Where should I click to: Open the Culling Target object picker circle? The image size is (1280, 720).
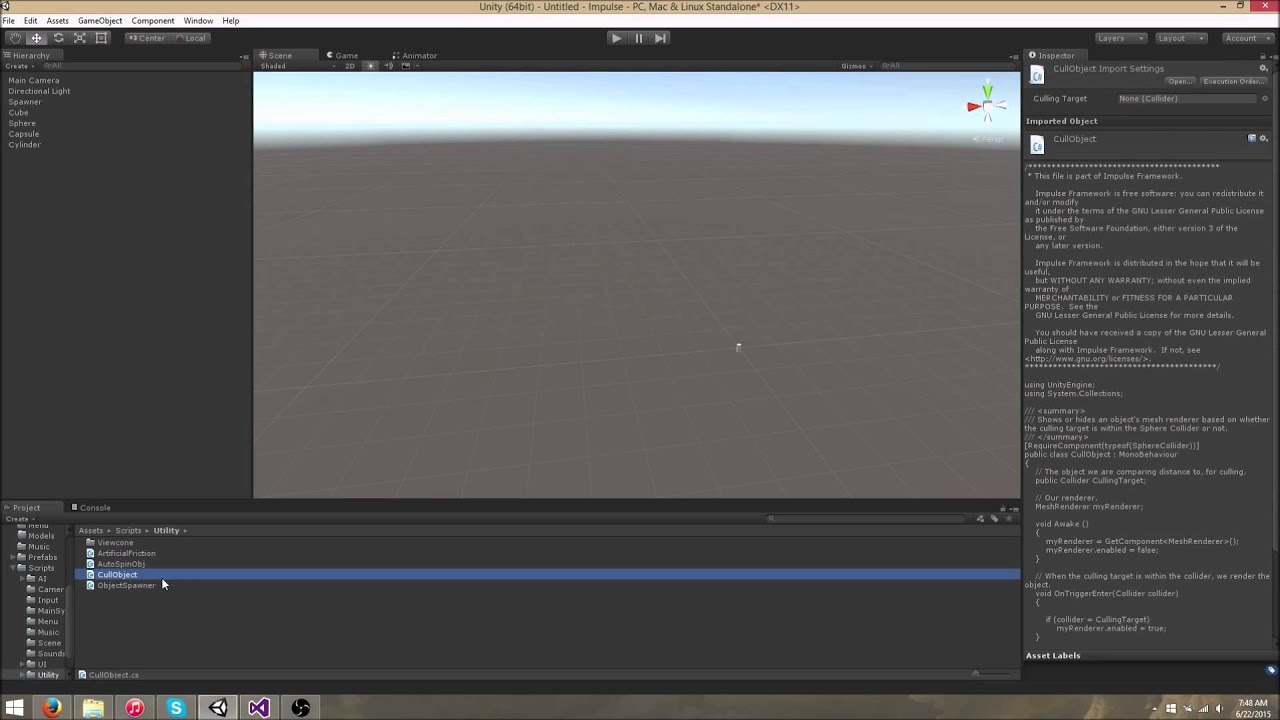[x=1265, y=99]
